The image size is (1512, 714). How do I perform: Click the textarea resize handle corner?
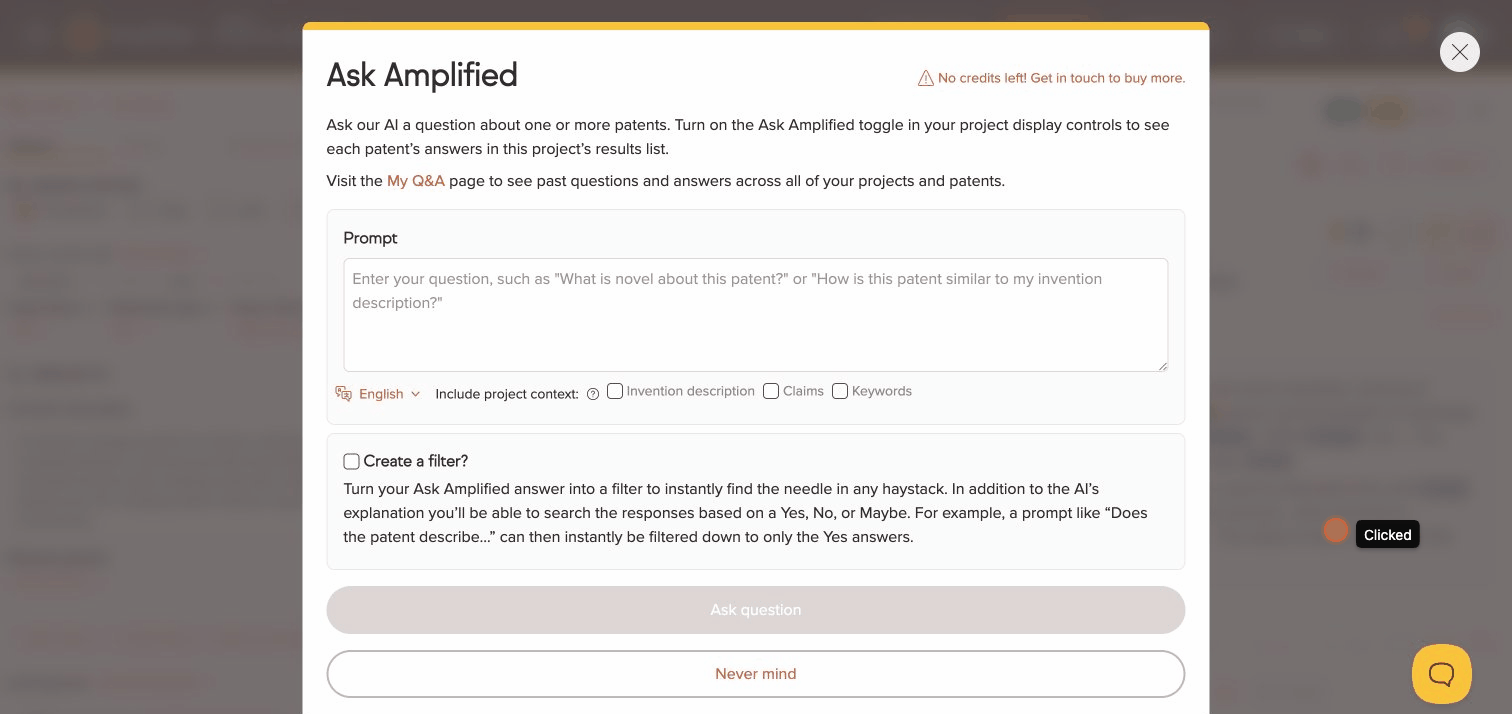pyautogui.click(x=1163, y=368)
